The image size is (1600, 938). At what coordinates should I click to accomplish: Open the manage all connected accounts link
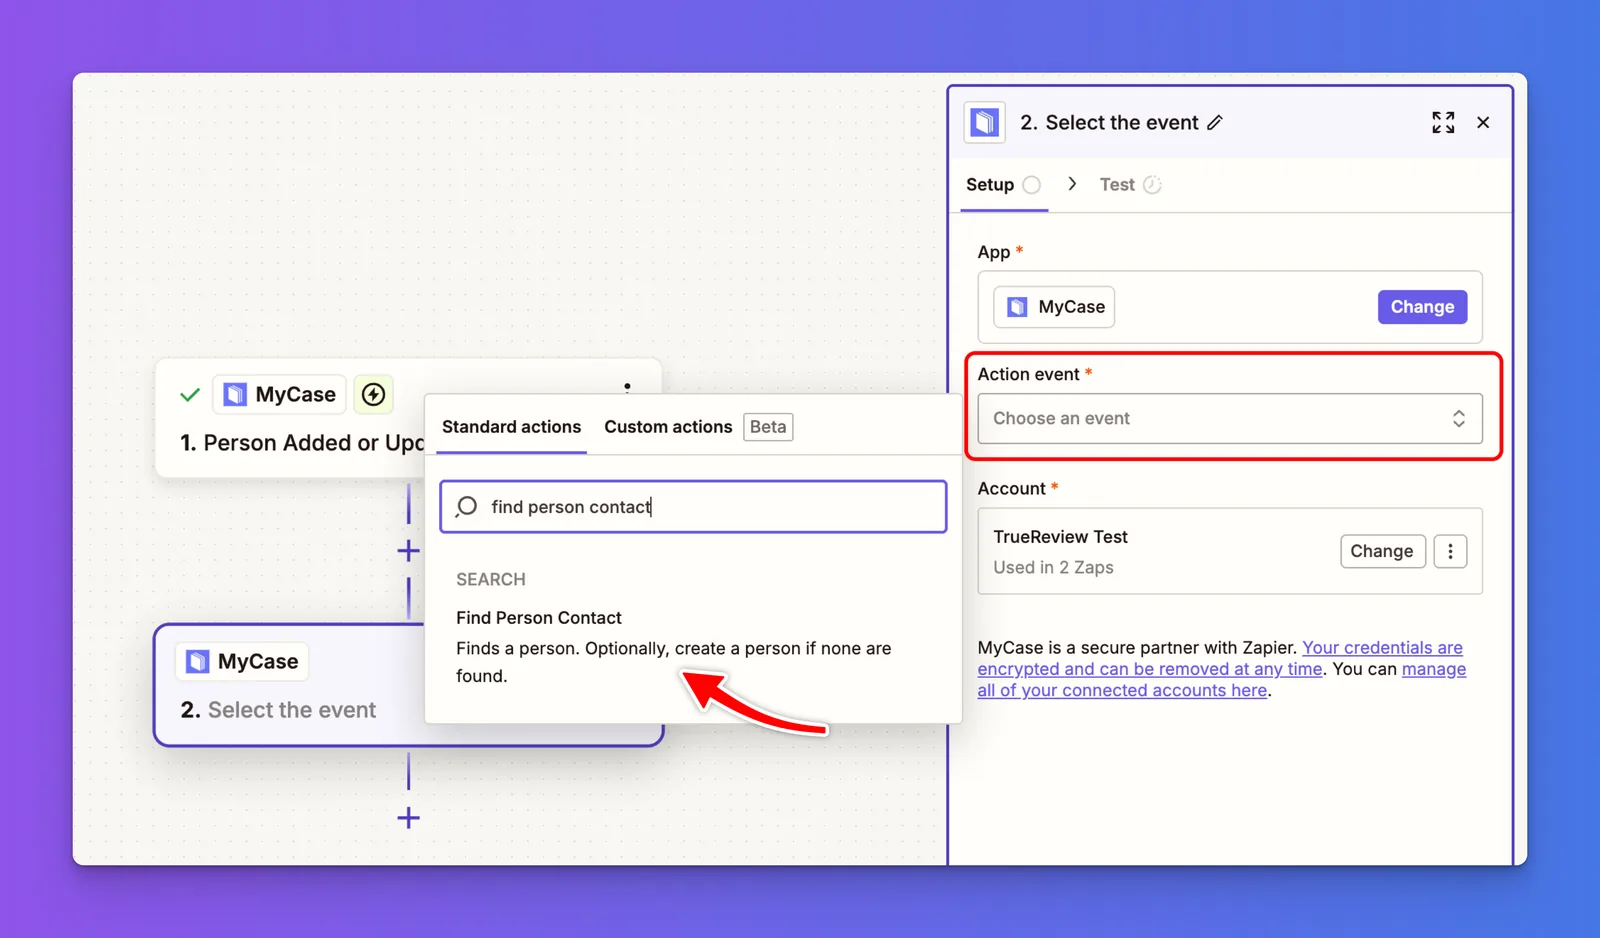click(1222, 680)
